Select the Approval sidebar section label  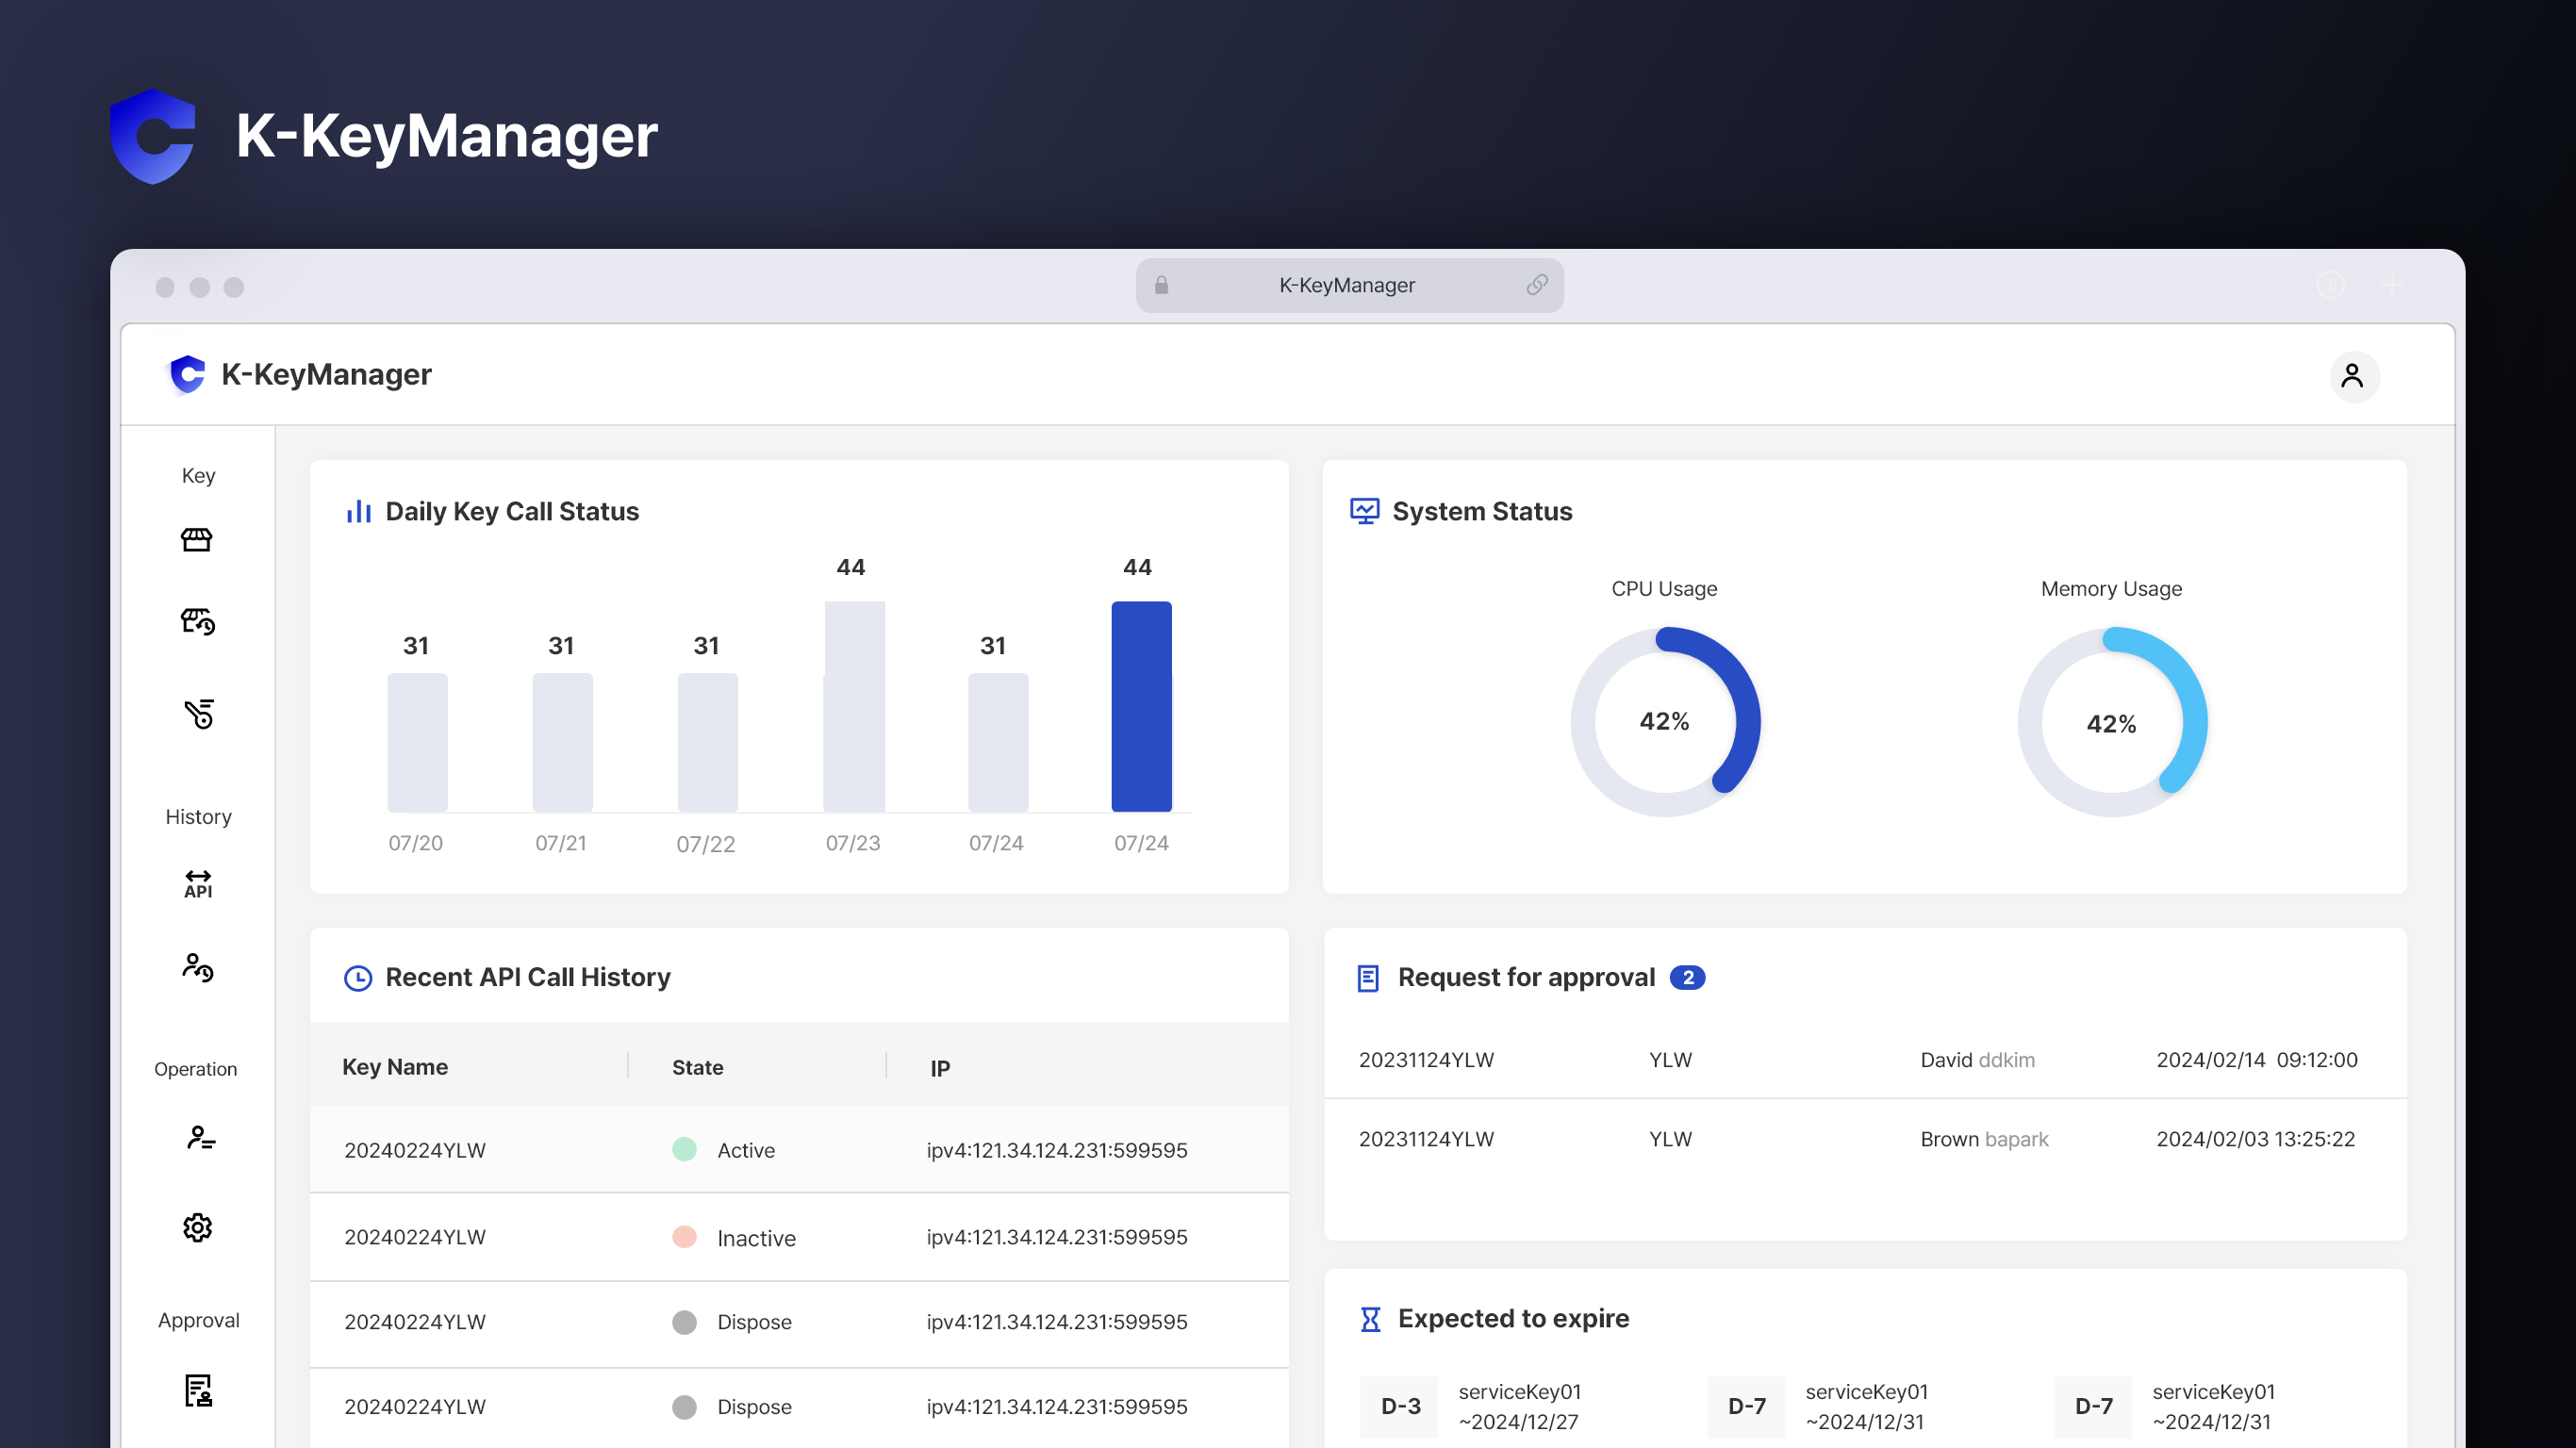(x=198, y=1320)
